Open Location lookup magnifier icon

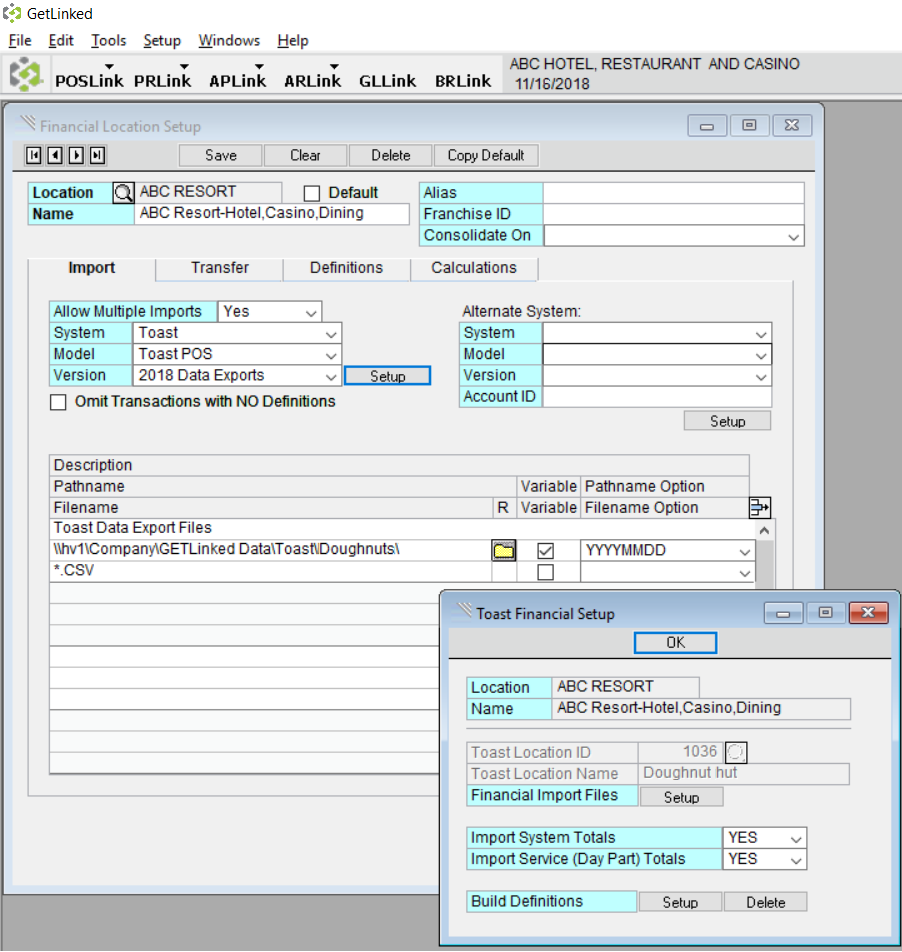pos(123,192)
